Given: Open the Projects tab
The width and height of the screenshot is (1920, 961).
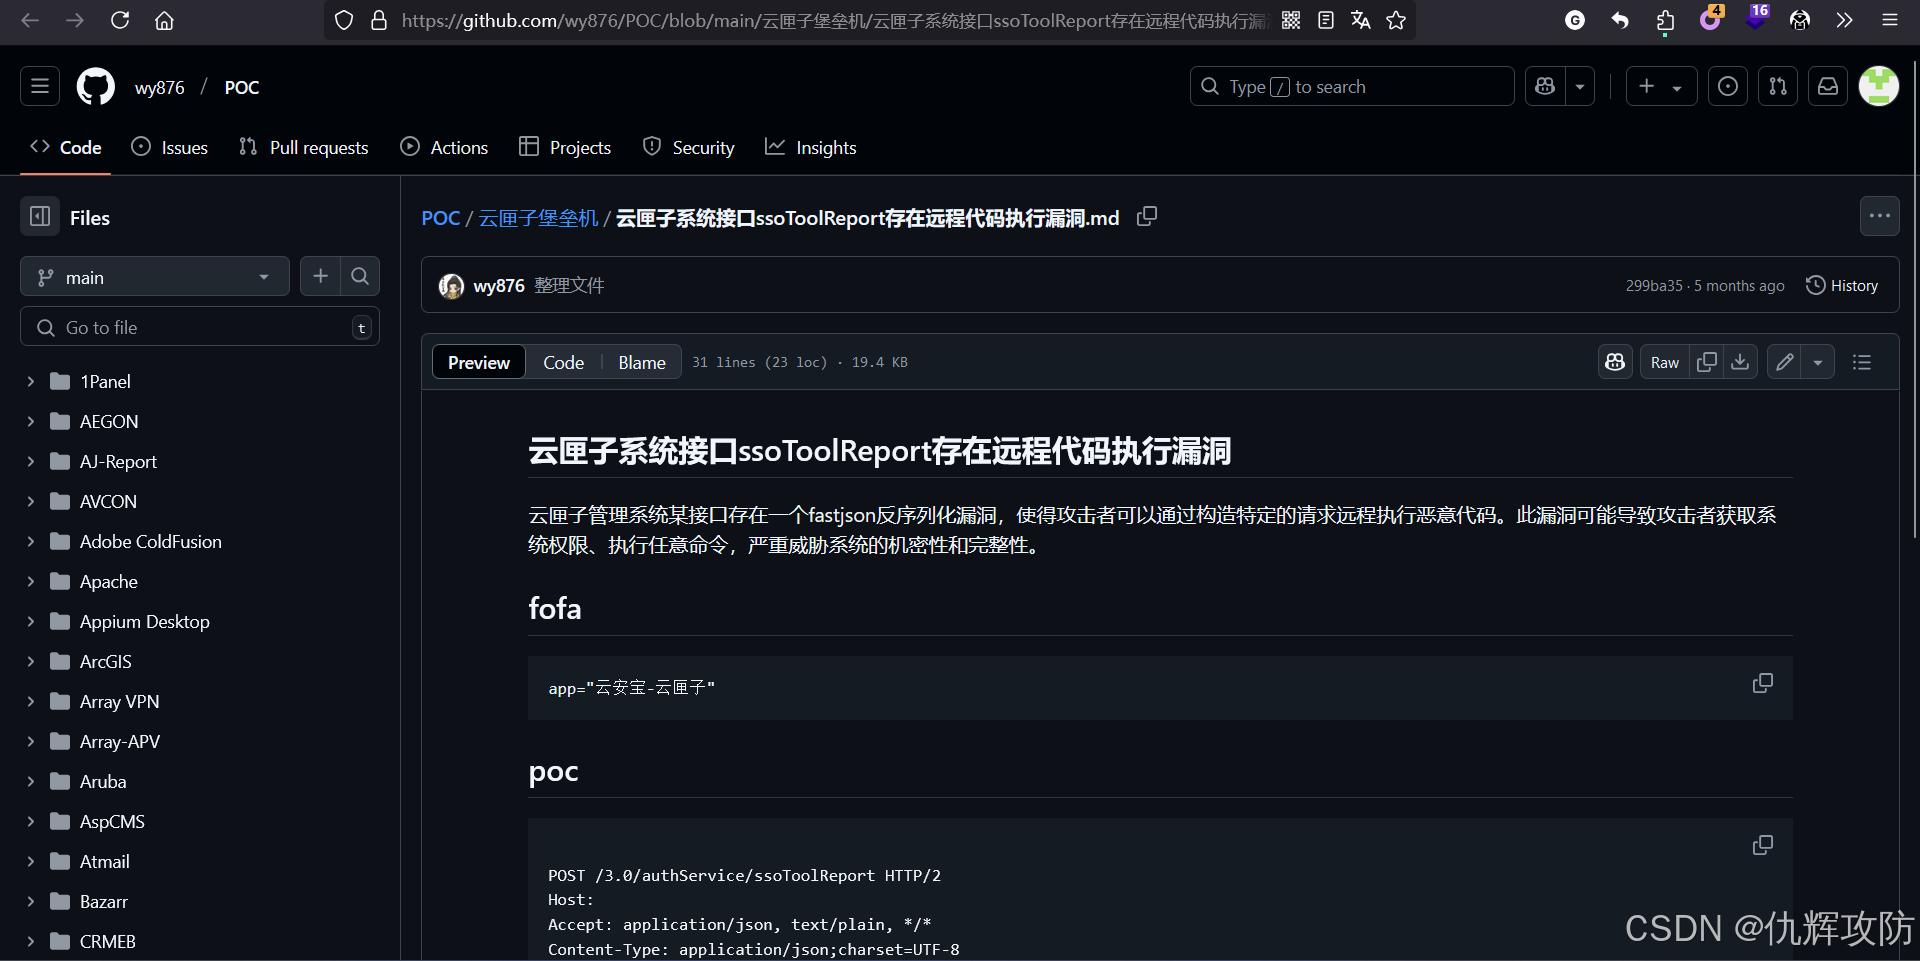Looking at the screenshot, I should (x=565, y=147).
